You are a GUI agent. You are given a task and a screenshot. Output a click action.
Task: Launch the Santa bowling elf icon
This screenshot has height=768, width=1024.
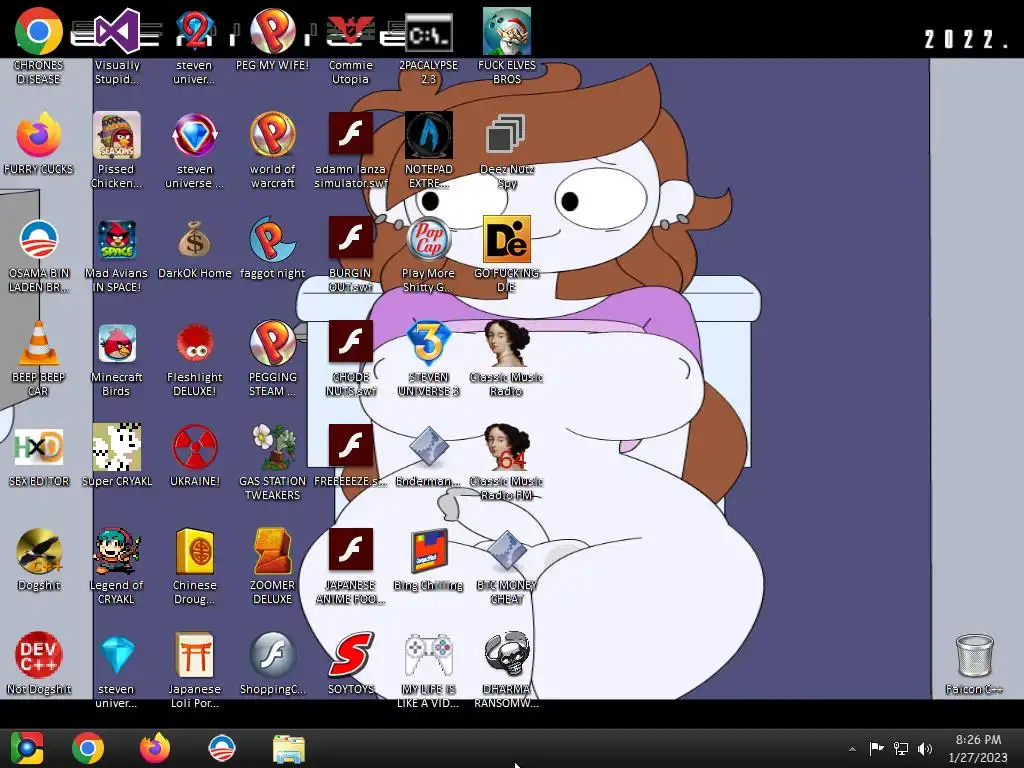(506, 31)
